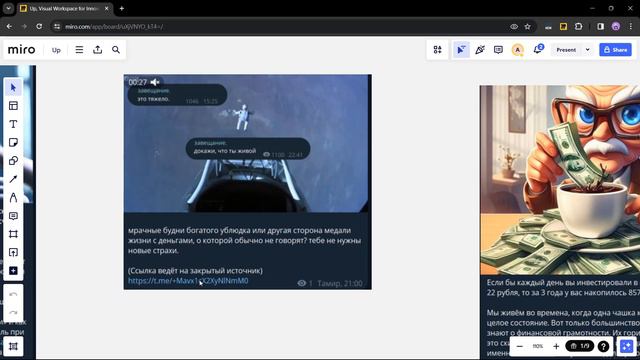Open the browser side panel icon

600,27
